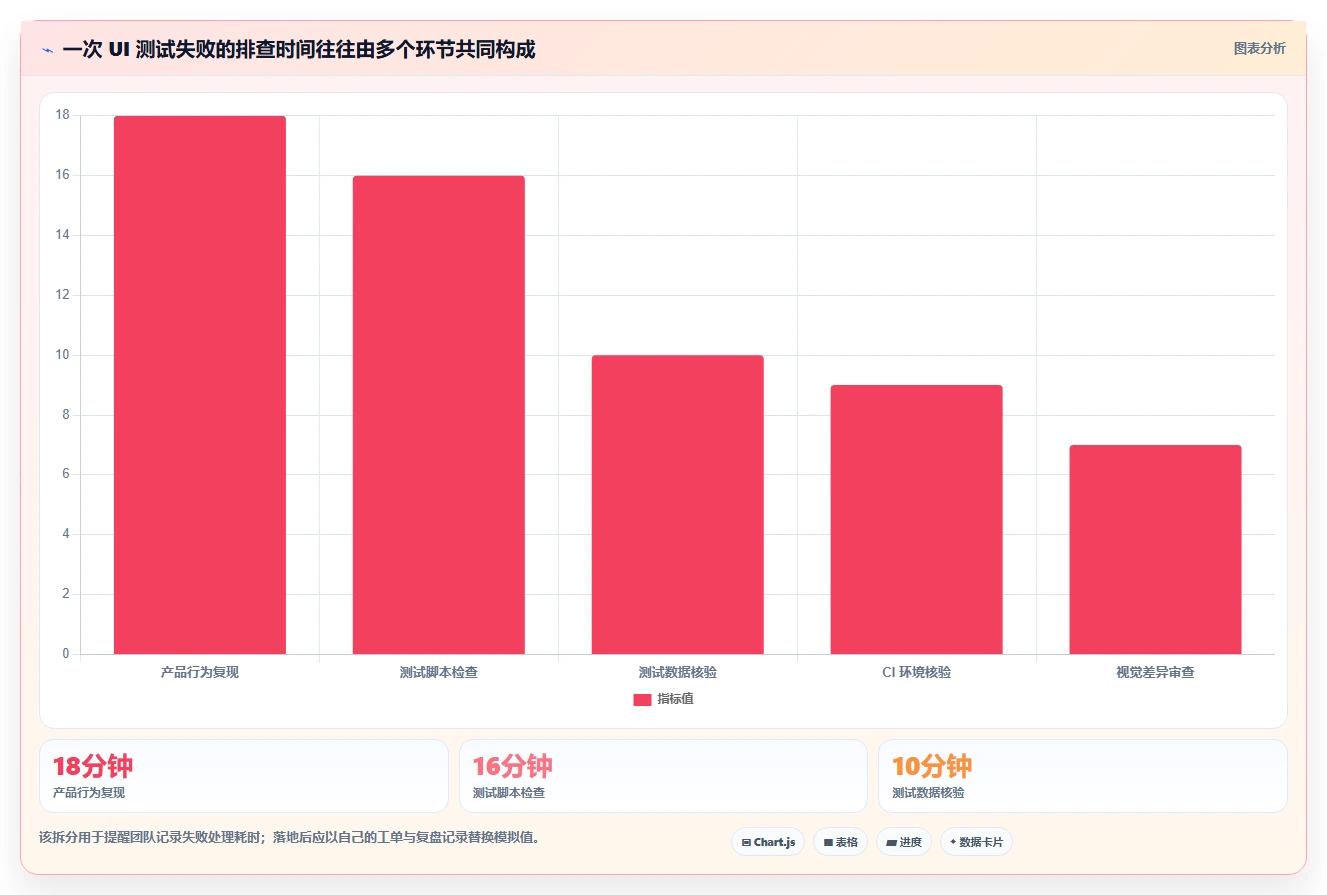The width and height of the screenshot is (1327, 895).
Task: Click the CI 环境核验 x-axis label
Action: click(916, 672)
